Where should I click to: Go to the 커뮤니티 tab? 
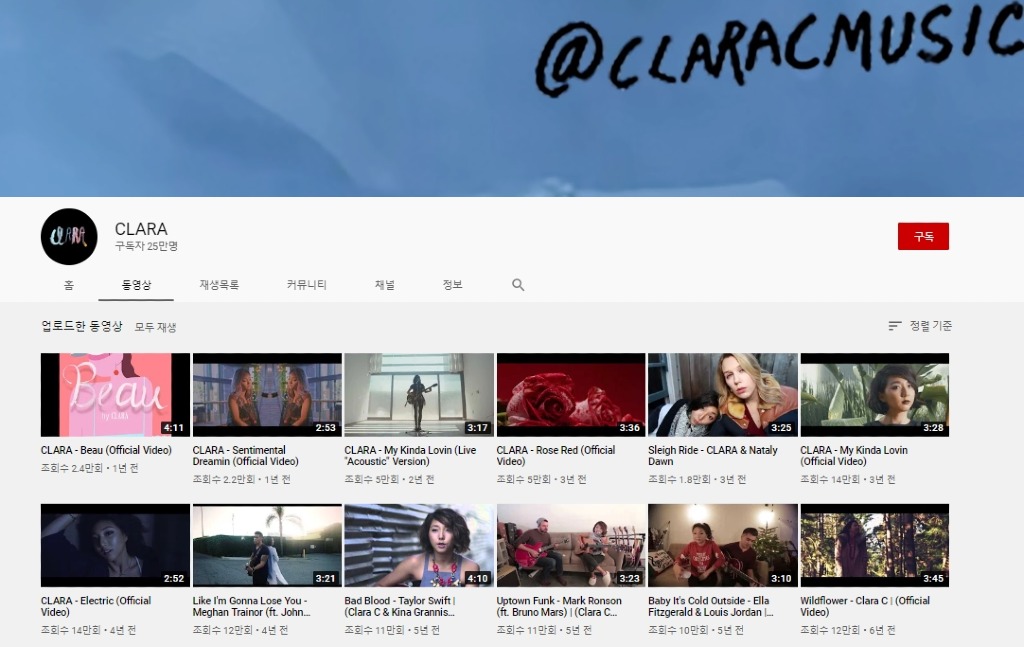click(306, 285)
